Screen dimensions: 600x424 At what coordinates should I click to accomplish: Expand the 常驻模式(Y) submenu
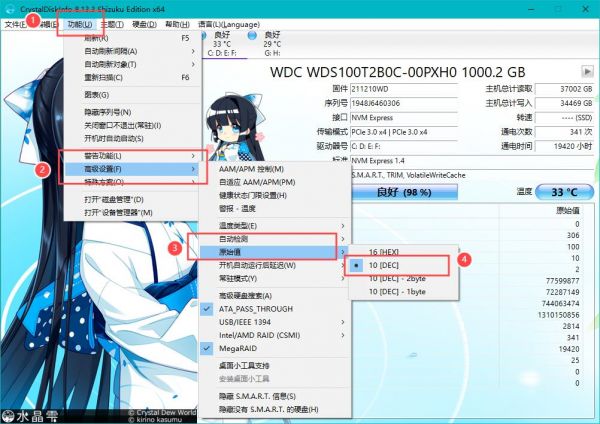[x=275, y=278]
